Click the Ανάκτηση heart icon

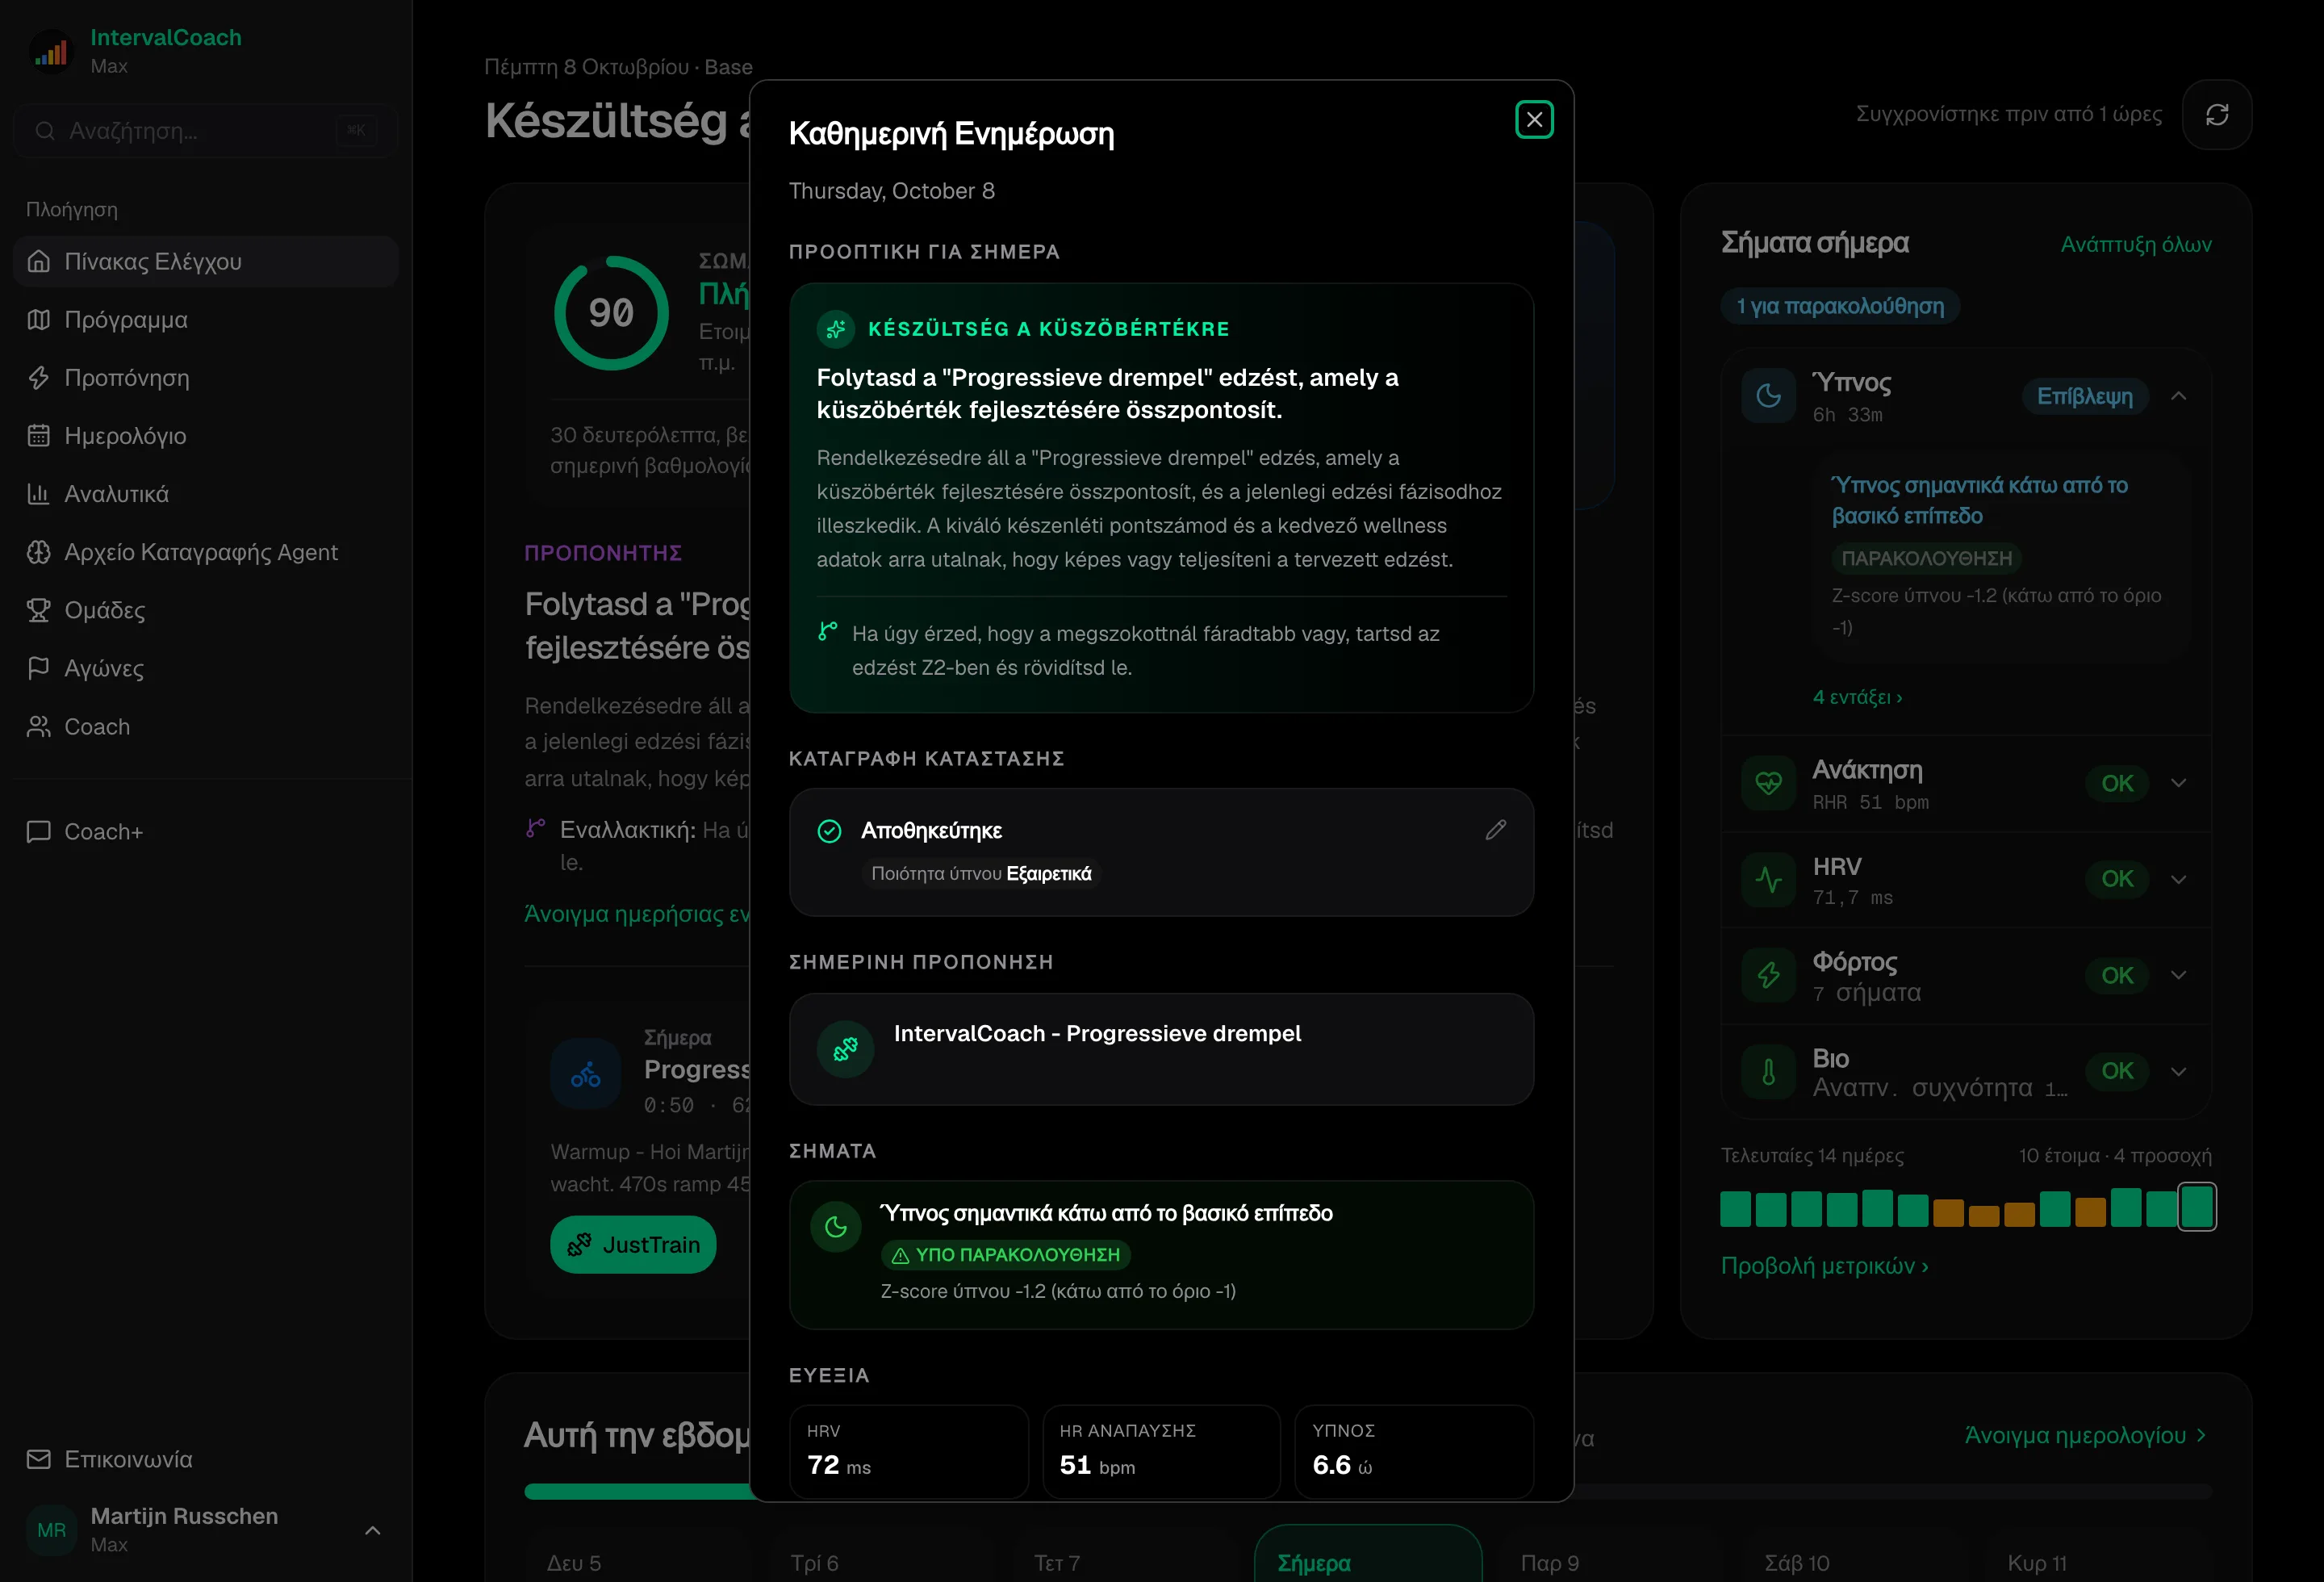point(1768,783)
